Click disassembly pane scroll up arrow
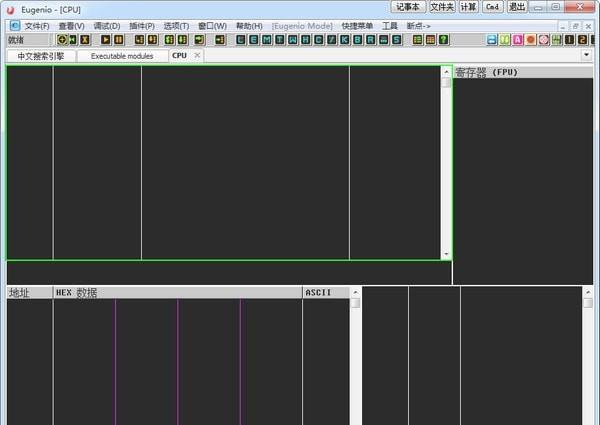600x425 pixels. (446, 72)
